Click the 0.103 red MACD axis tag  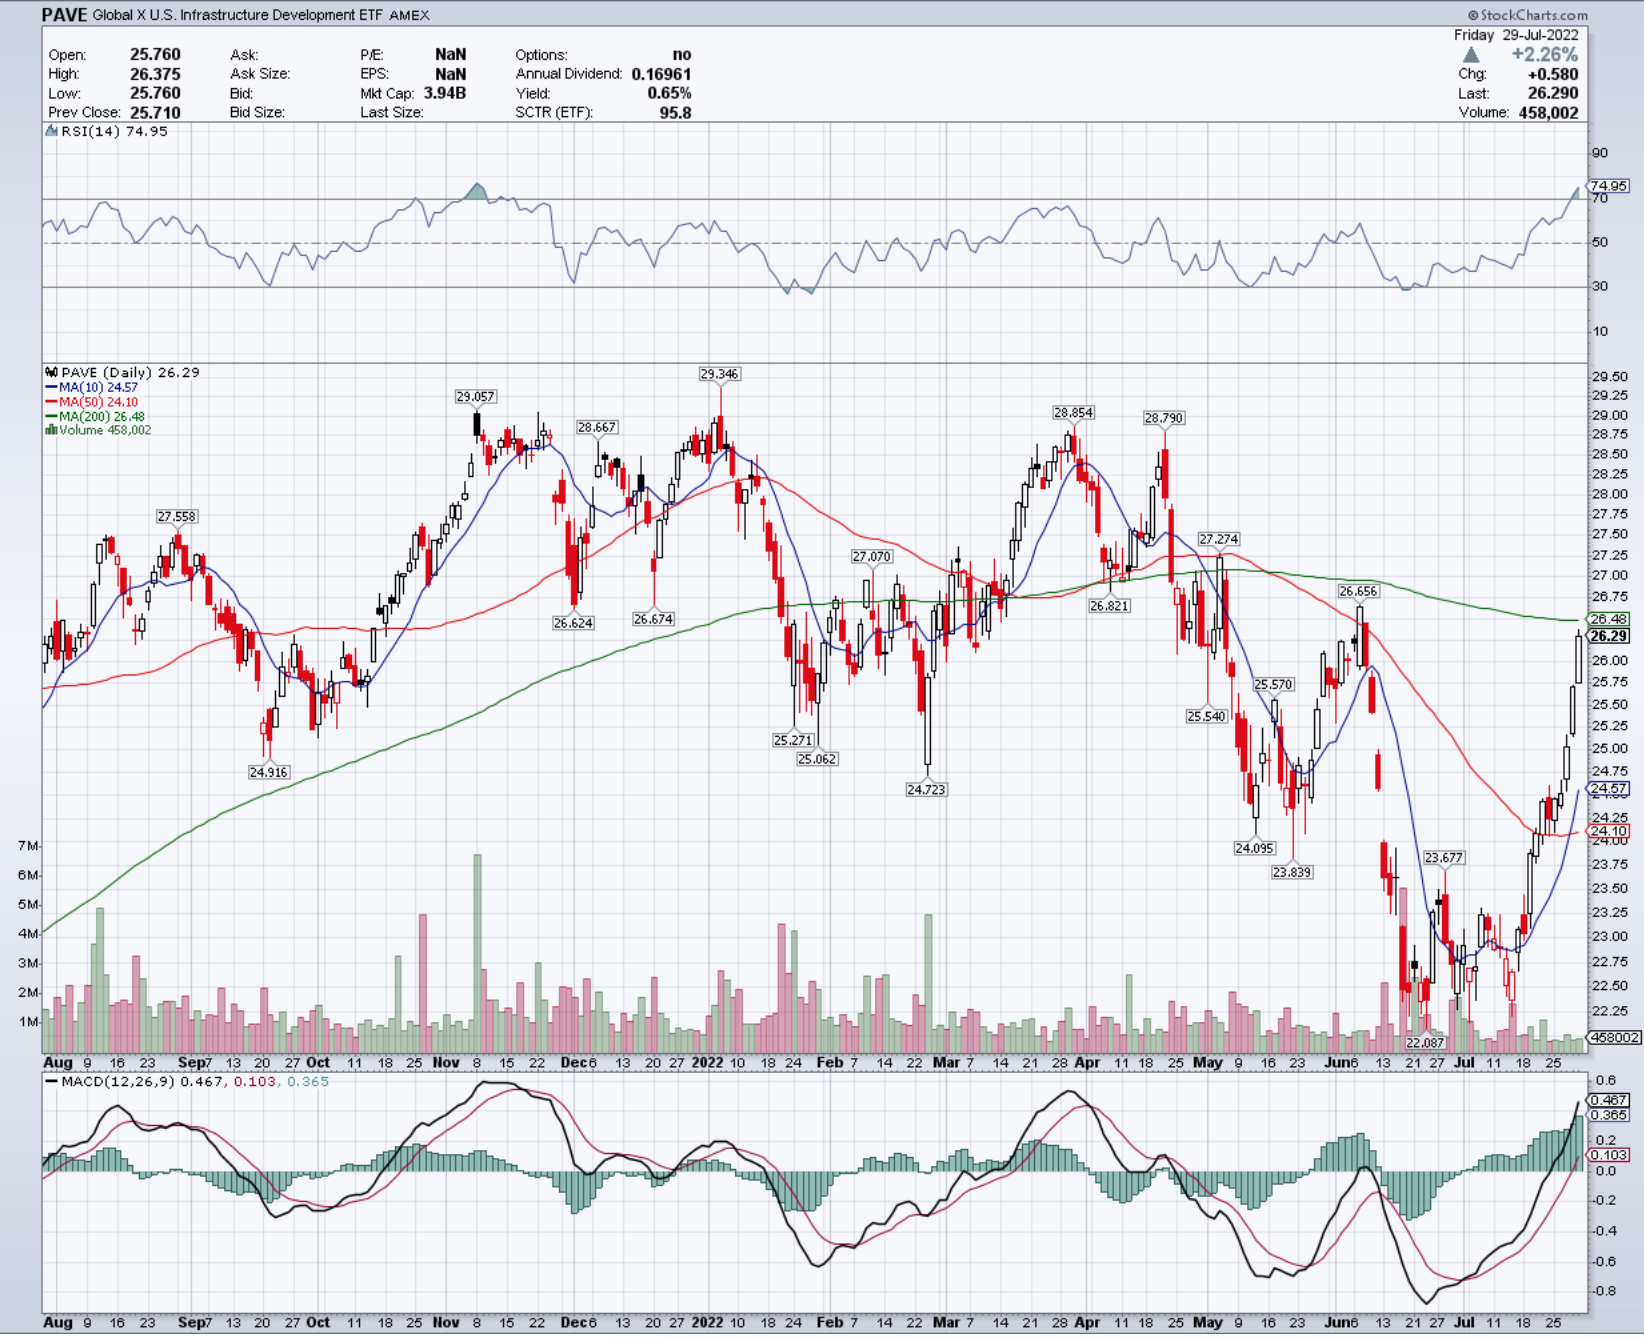tap(1609, 1155)
